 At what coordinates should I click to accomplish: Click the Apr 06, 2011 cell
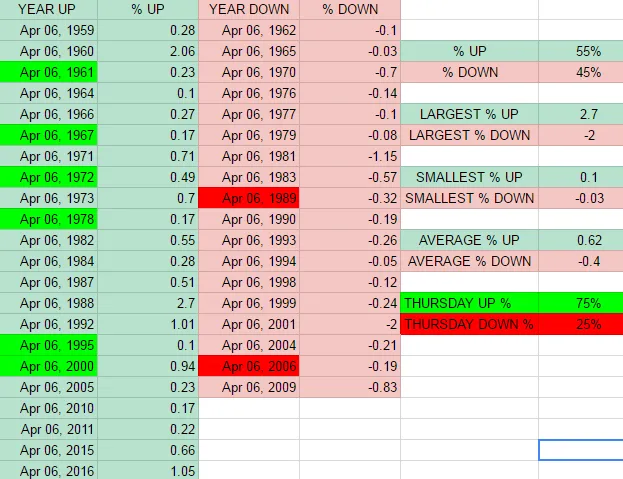[x=48, y=429]
